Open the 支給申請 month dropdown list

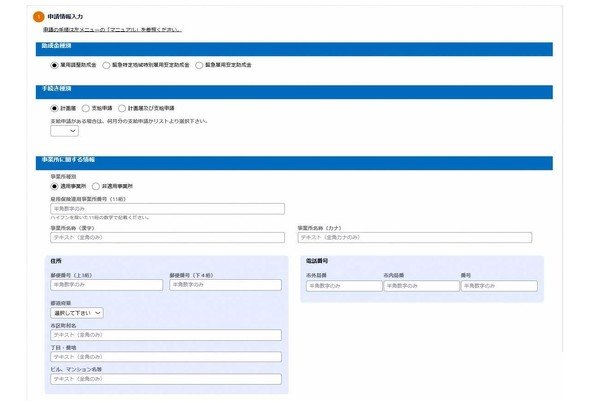[x=65, y=131]
